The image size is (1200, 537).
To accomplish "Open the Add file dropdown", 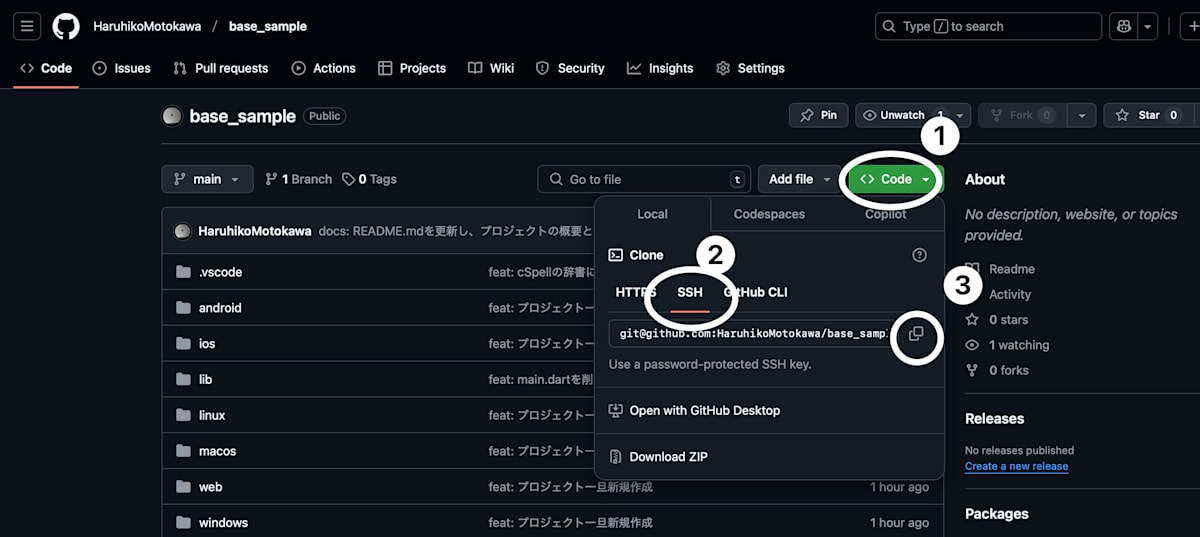I will 799,179.
